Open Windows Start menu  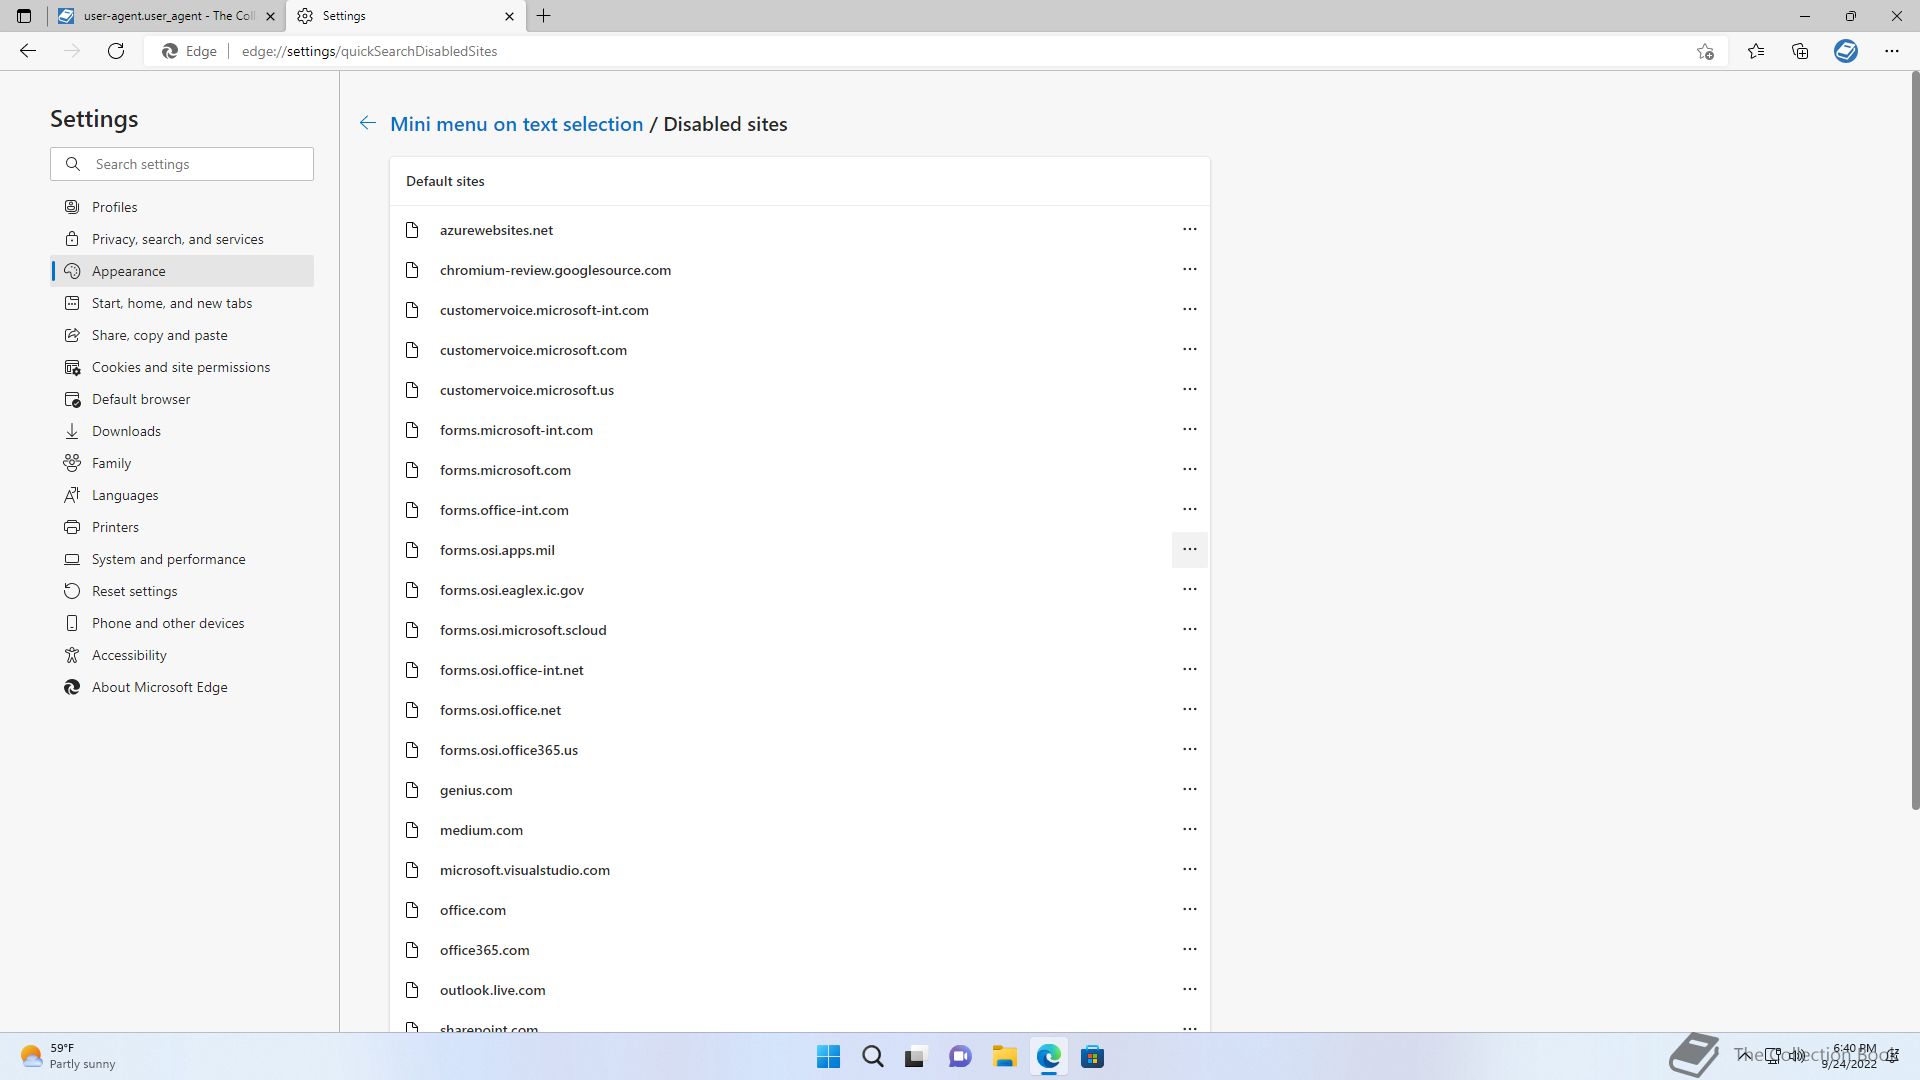coord(828,1057)
